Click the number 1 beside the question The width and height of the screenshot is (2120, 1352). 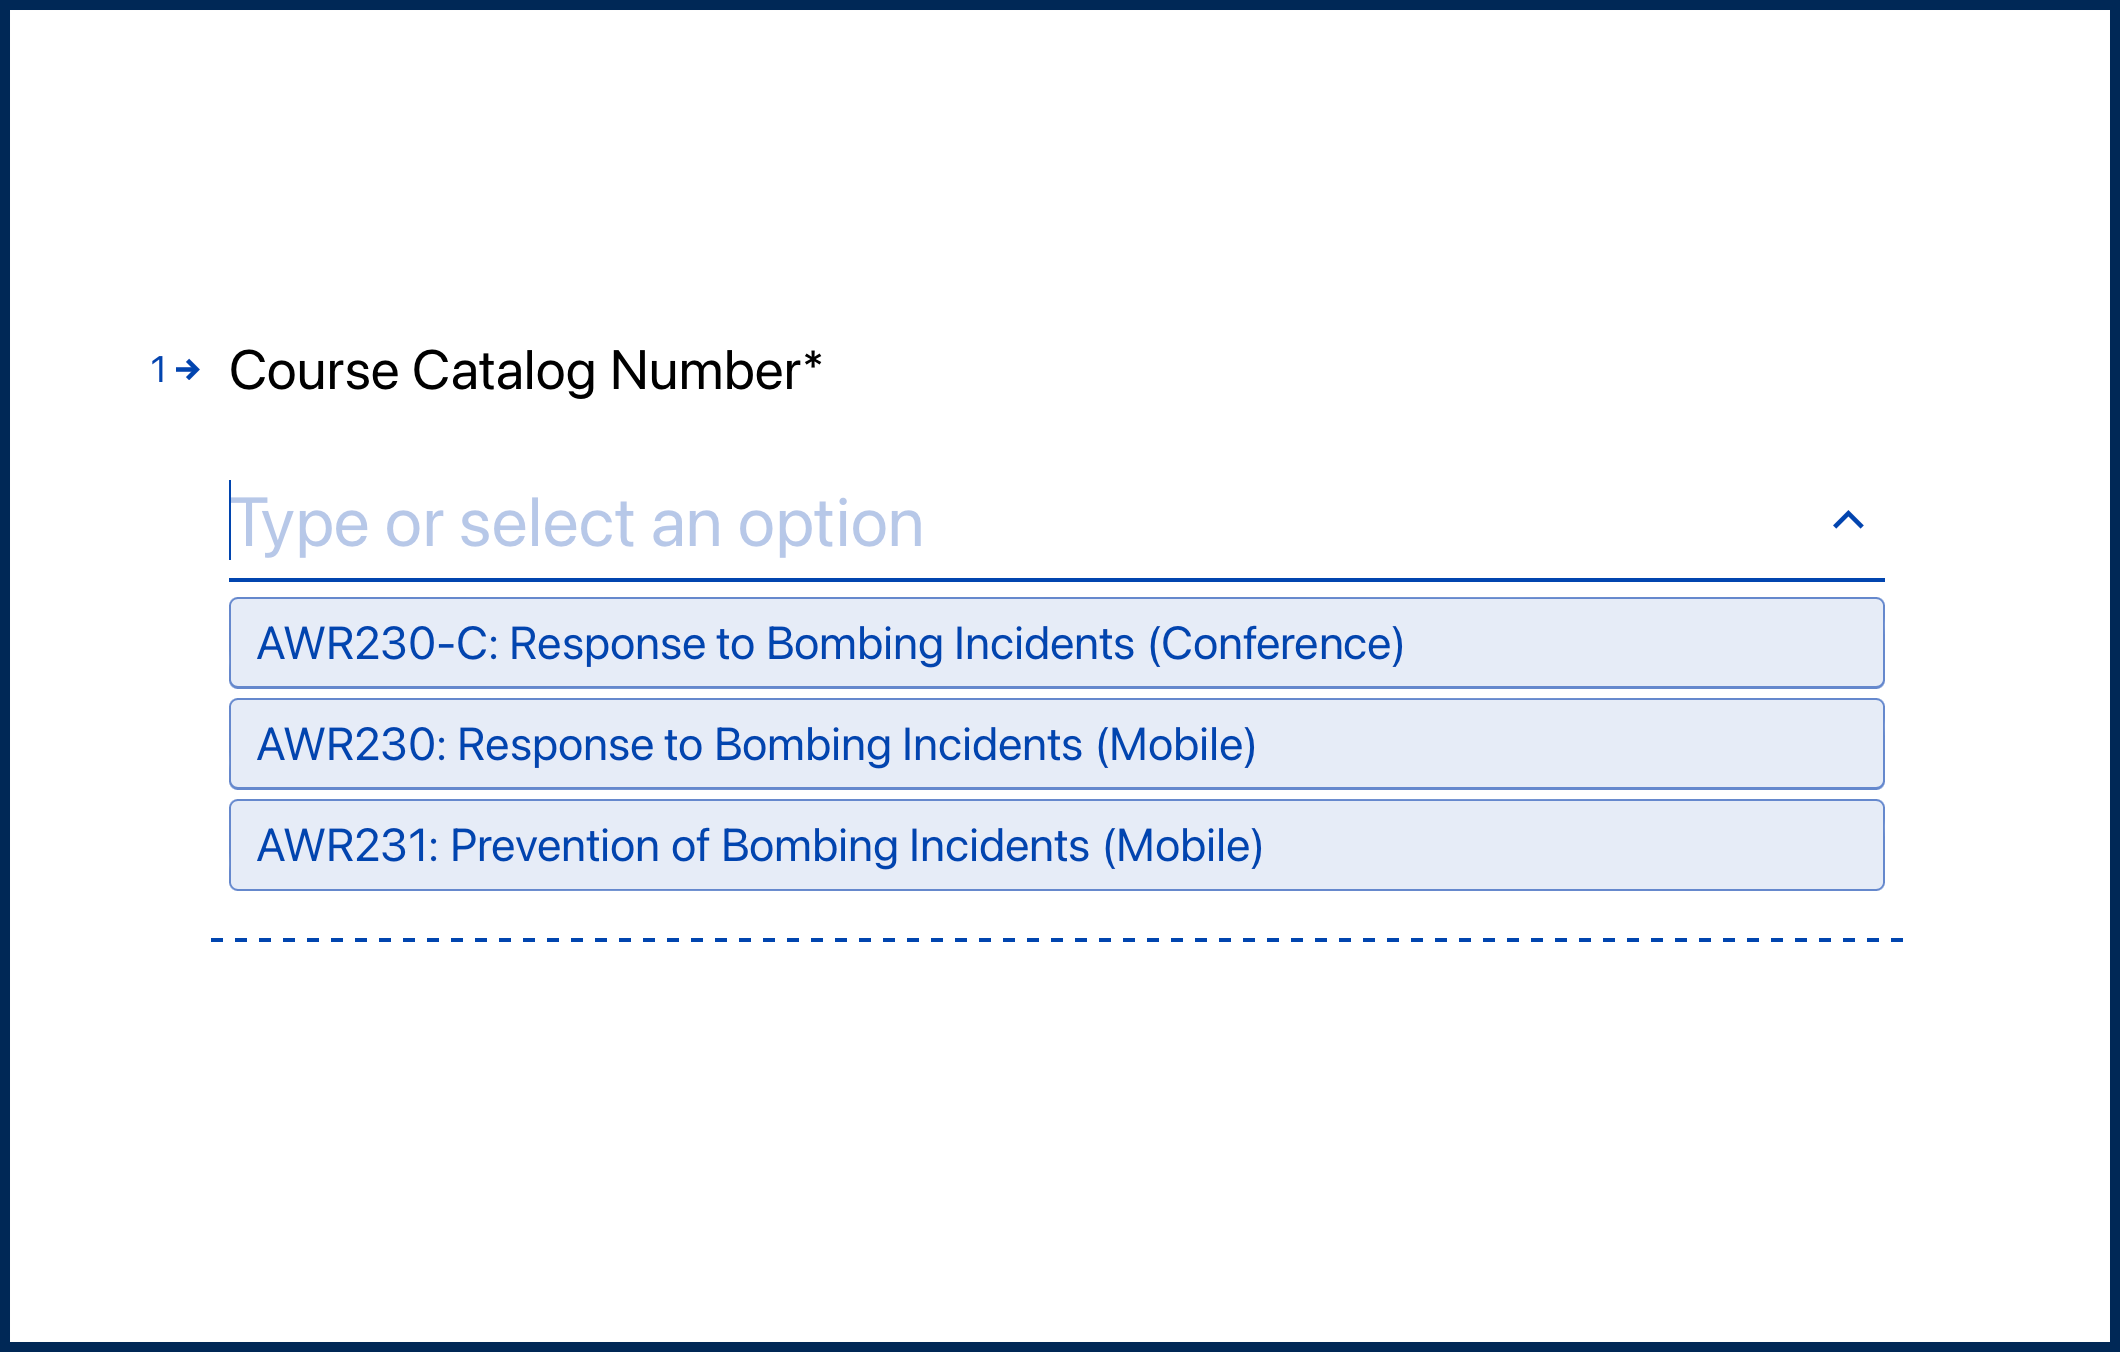click(158, 370)
